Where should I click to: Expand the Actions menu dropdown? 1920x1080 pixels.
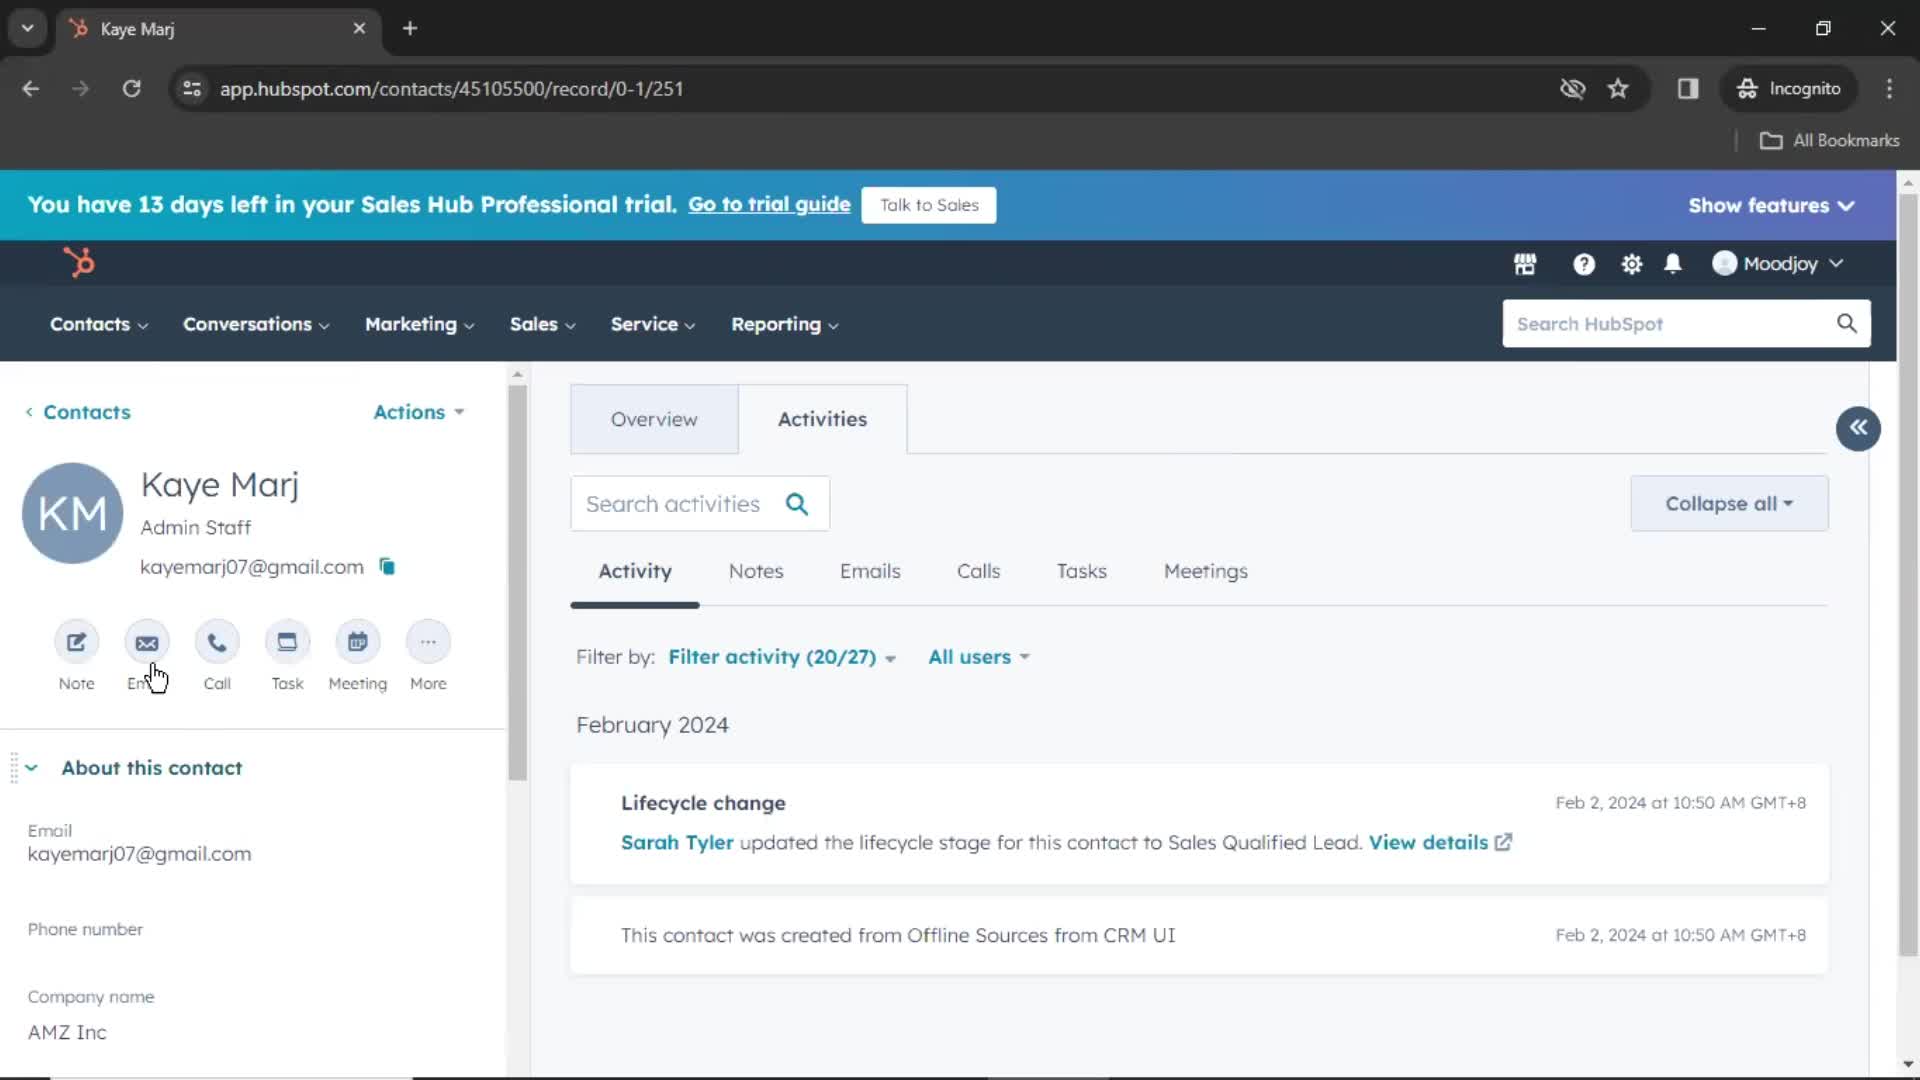pos(419,411)
